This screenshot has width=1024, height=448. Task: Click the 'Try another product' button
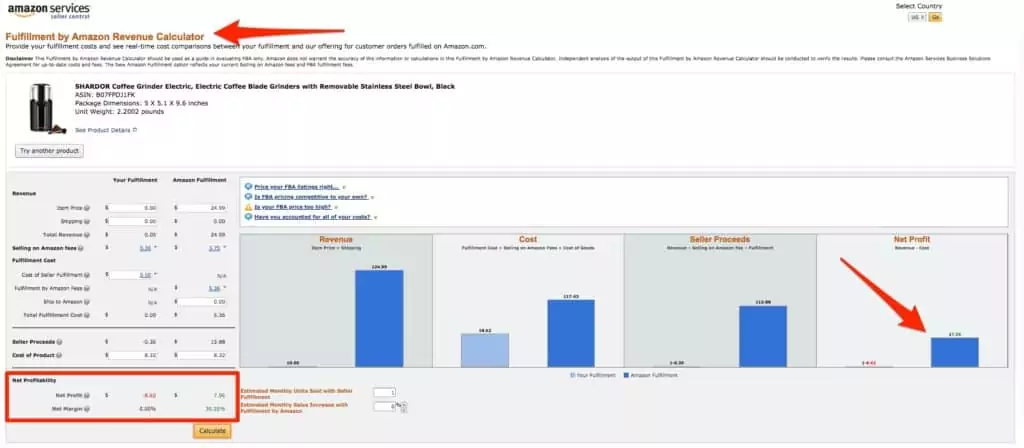pos(49,151)
